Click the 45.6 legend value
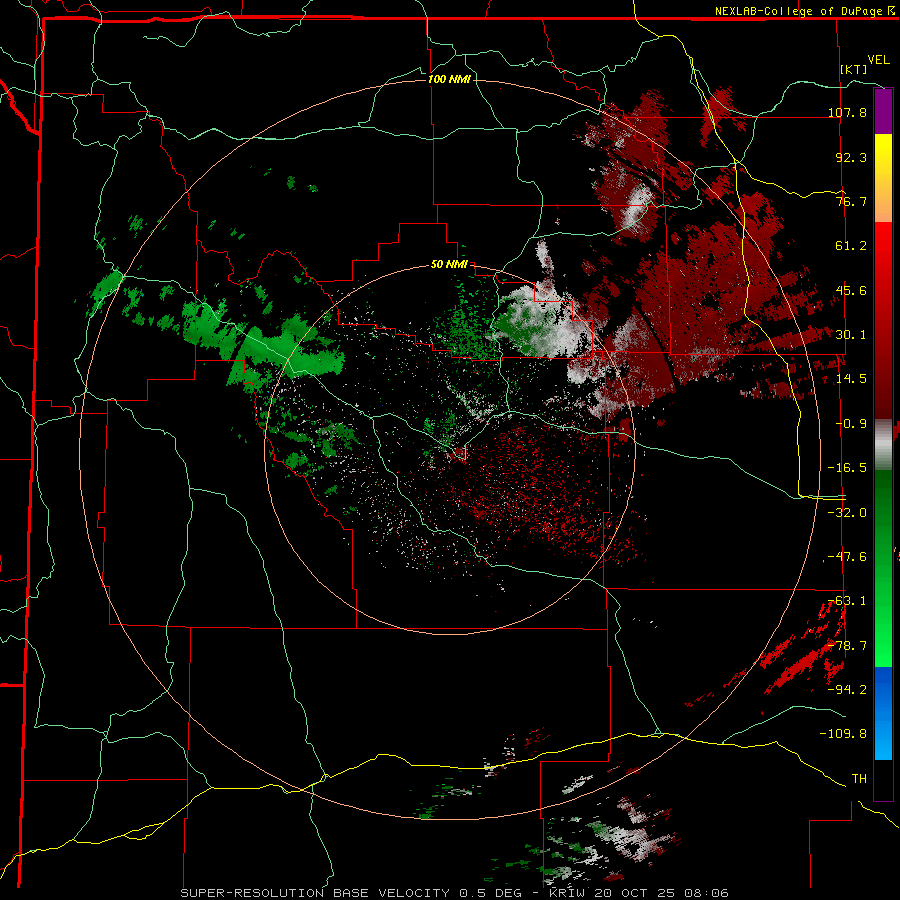 851,290
